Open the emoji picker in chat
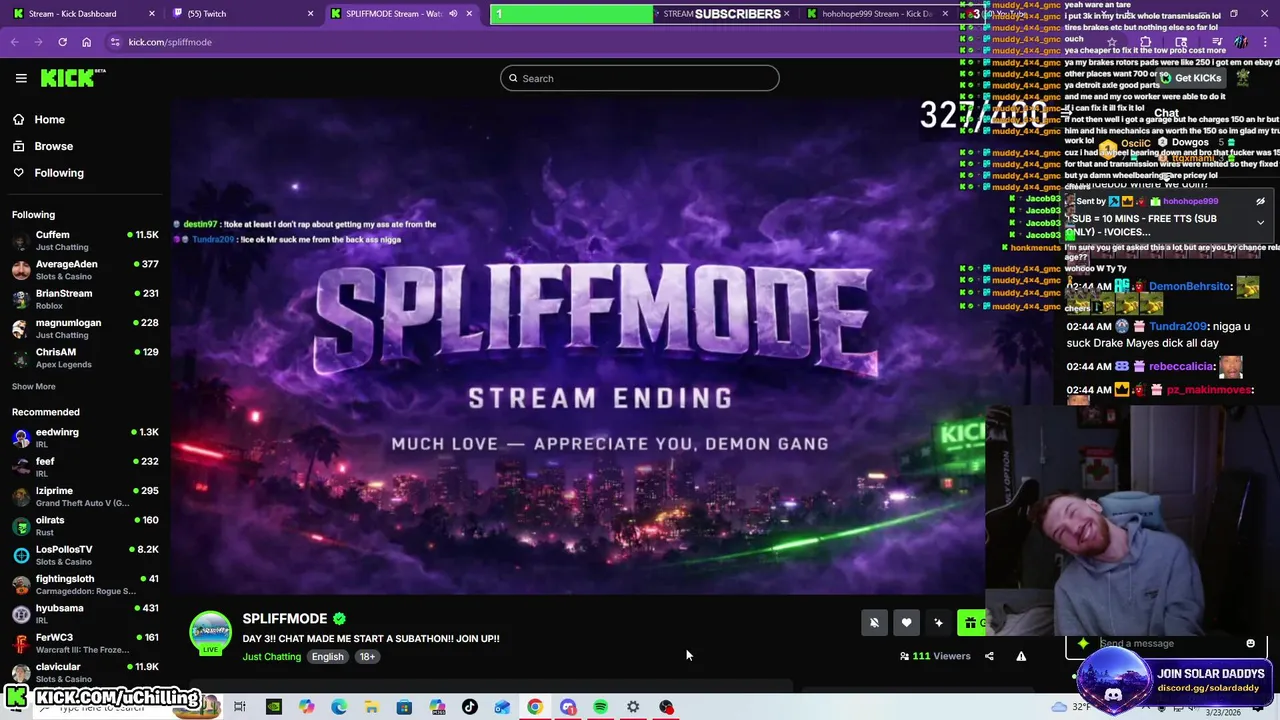The height and width of the screenshot is (720, 1280). click(1250, 644)
